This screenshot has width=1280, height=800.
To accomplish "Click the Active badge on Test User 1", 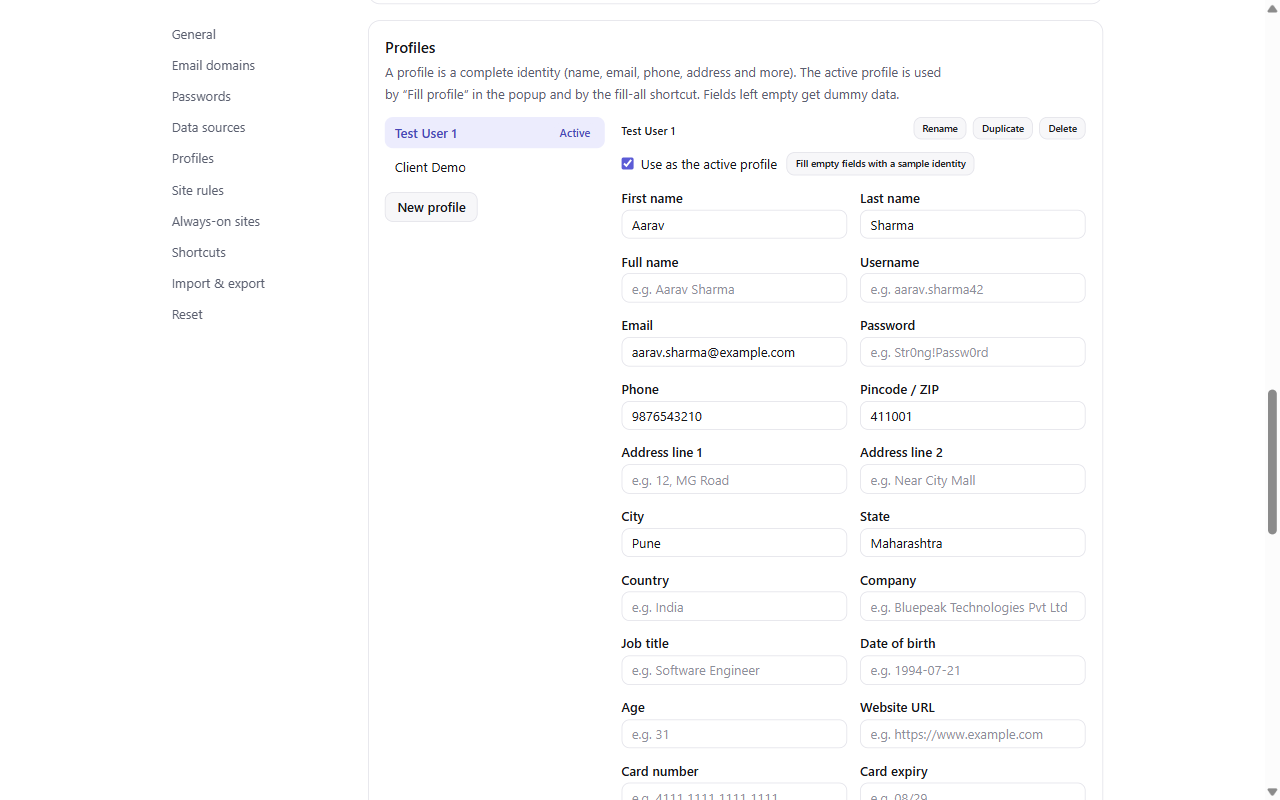I will 575,133.
